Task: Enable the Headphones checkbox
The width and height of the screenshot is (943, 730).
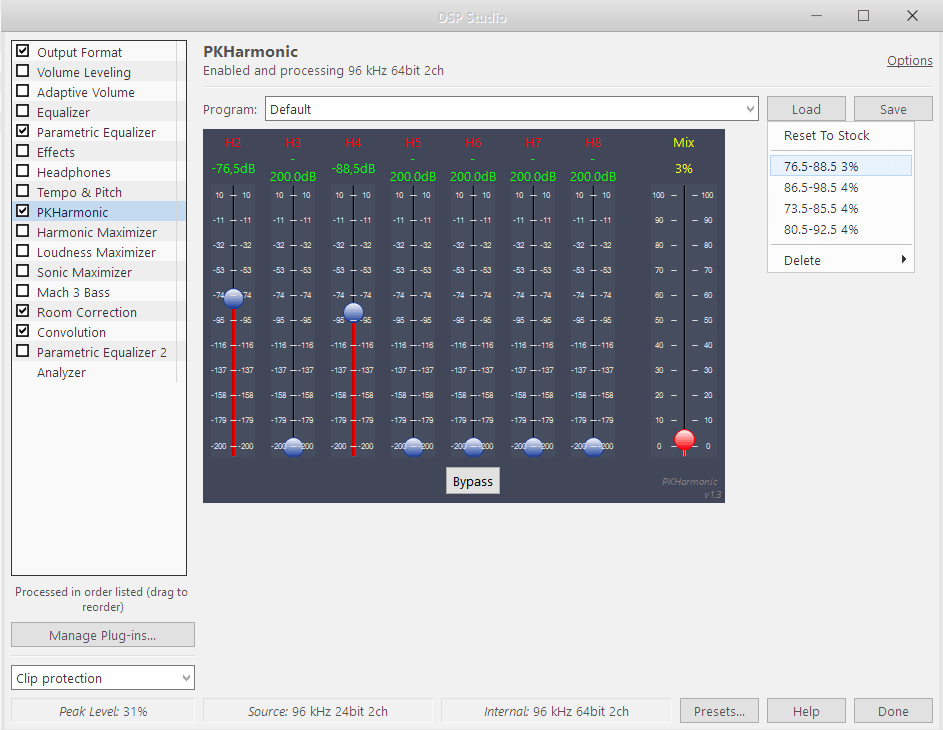Action: click(23, 171)
